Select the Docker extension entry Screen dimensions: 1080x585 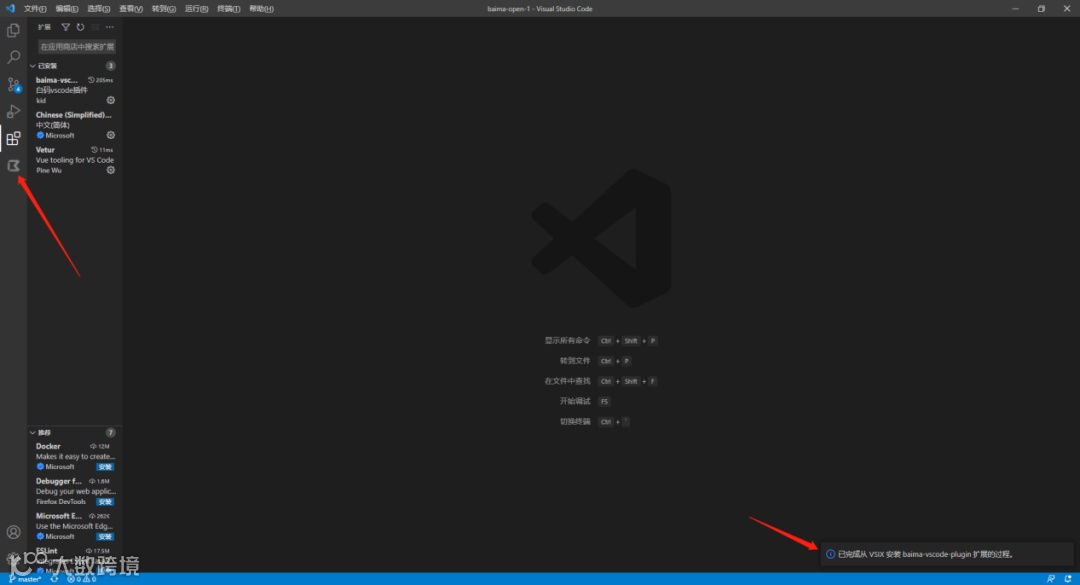click(75, 457)
